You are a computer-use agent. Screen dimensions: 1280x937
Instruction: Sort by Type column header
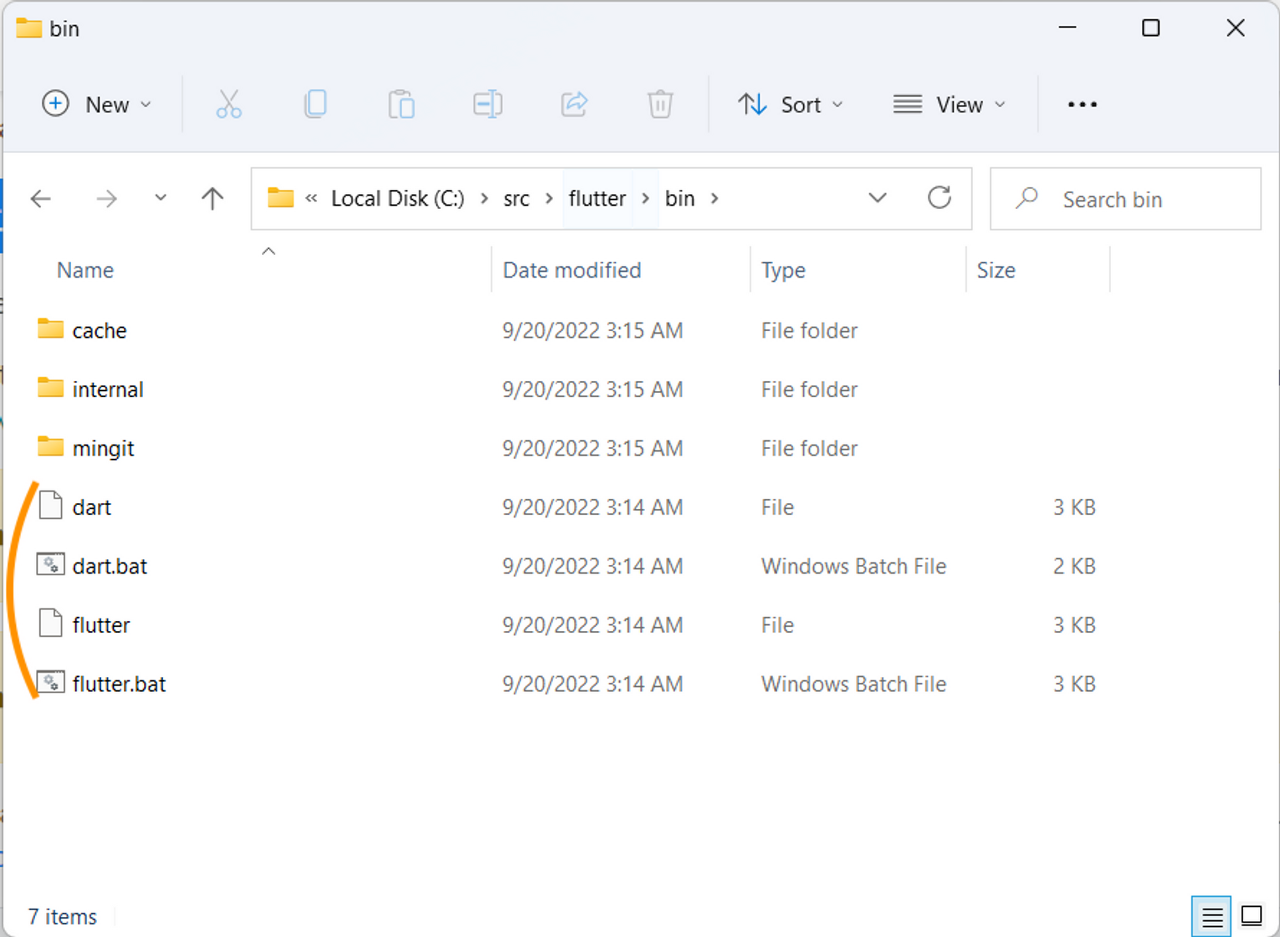[783, 270]
